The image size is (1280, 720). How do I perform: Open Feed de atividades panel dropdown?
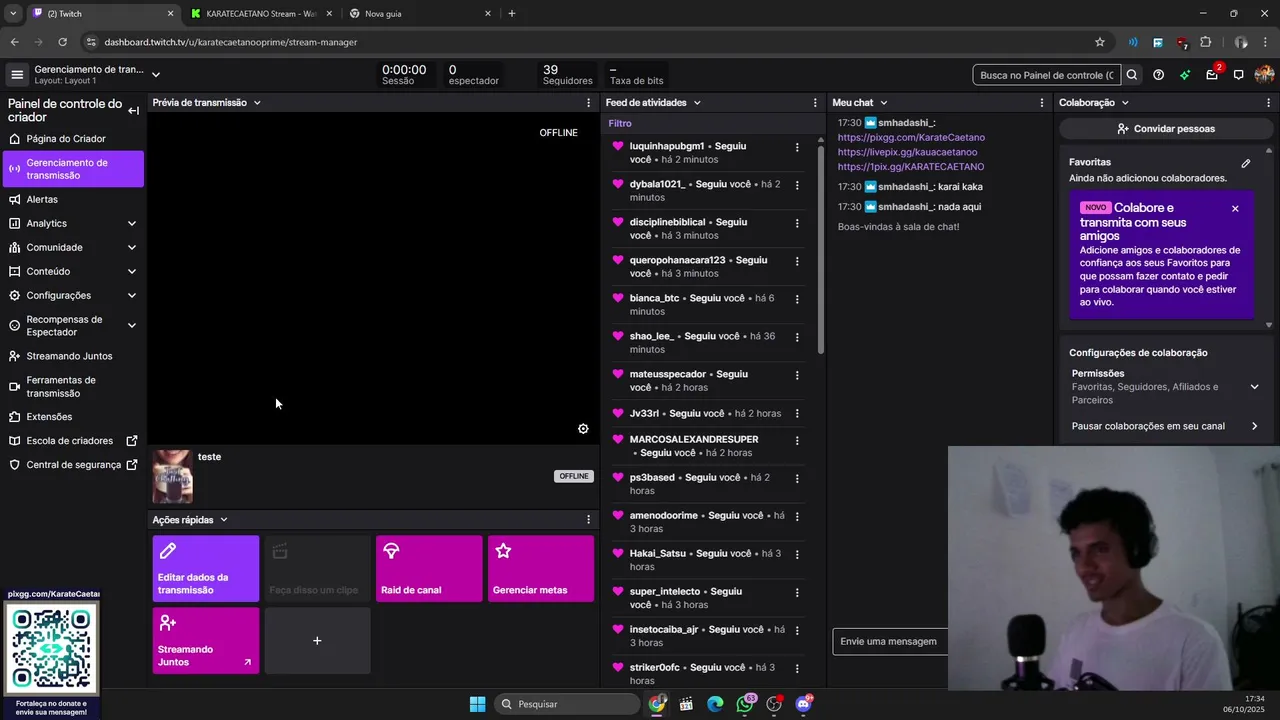point(697,103)
